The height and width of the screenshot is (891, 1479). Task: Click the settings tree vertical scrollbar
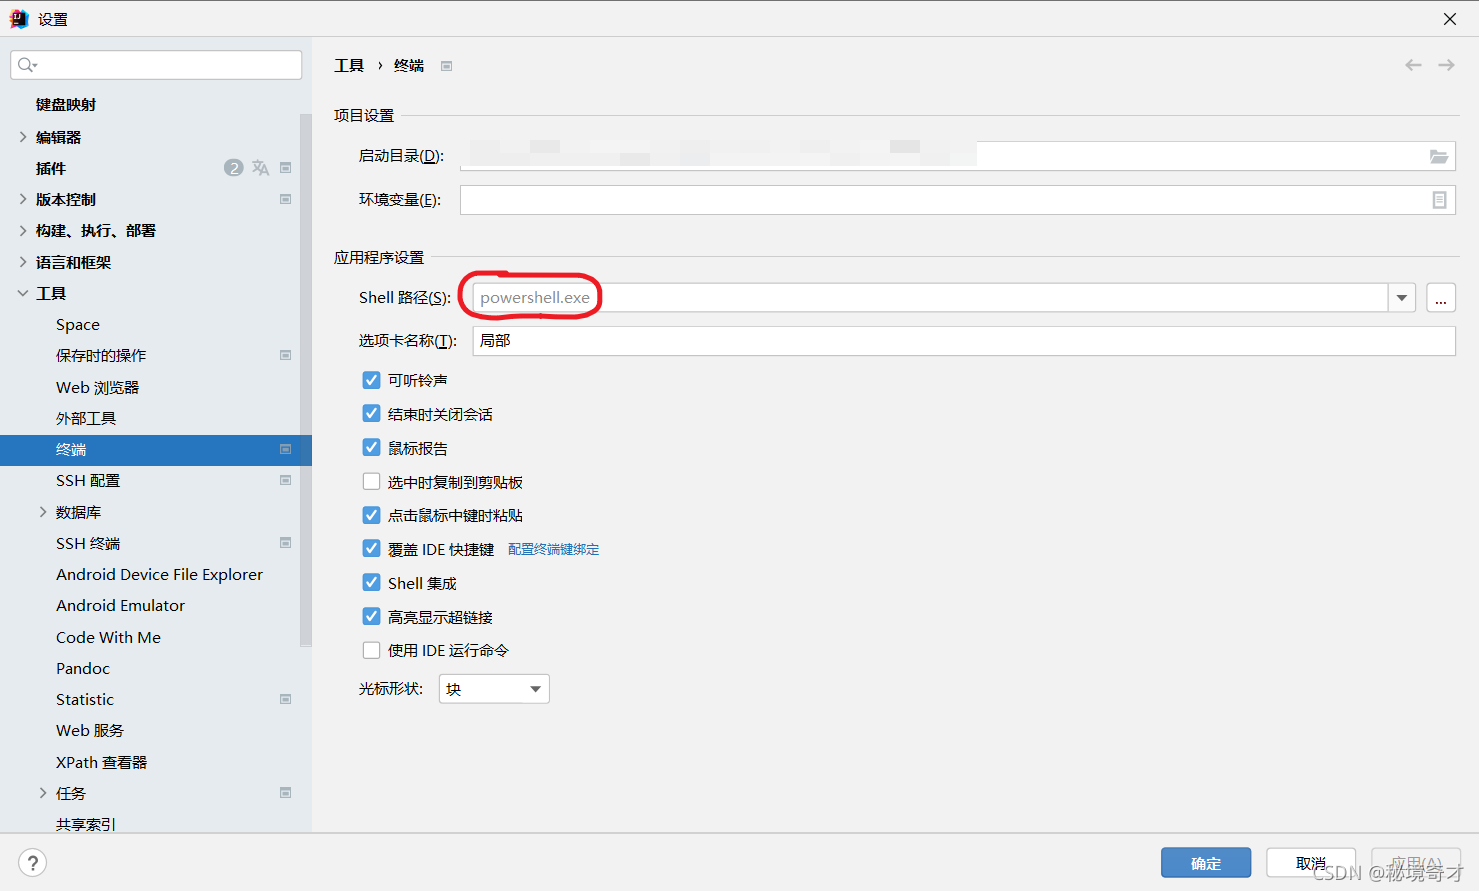point(306,380)
